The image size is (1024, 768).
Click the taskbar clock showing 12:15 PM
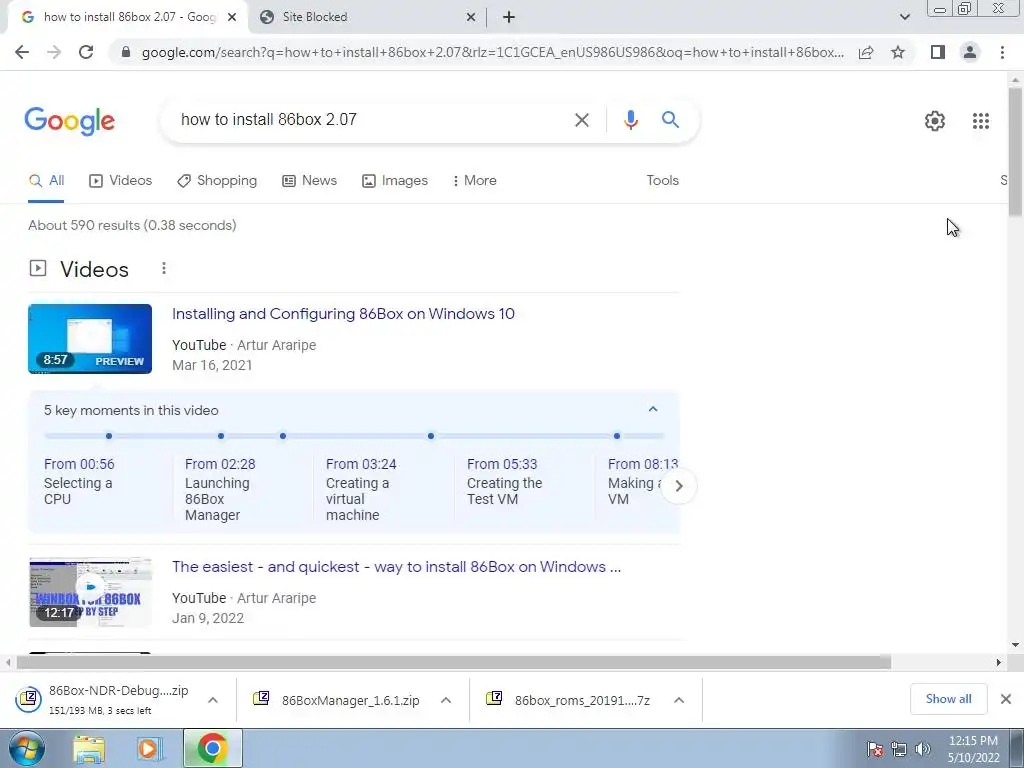coord(973,749)
